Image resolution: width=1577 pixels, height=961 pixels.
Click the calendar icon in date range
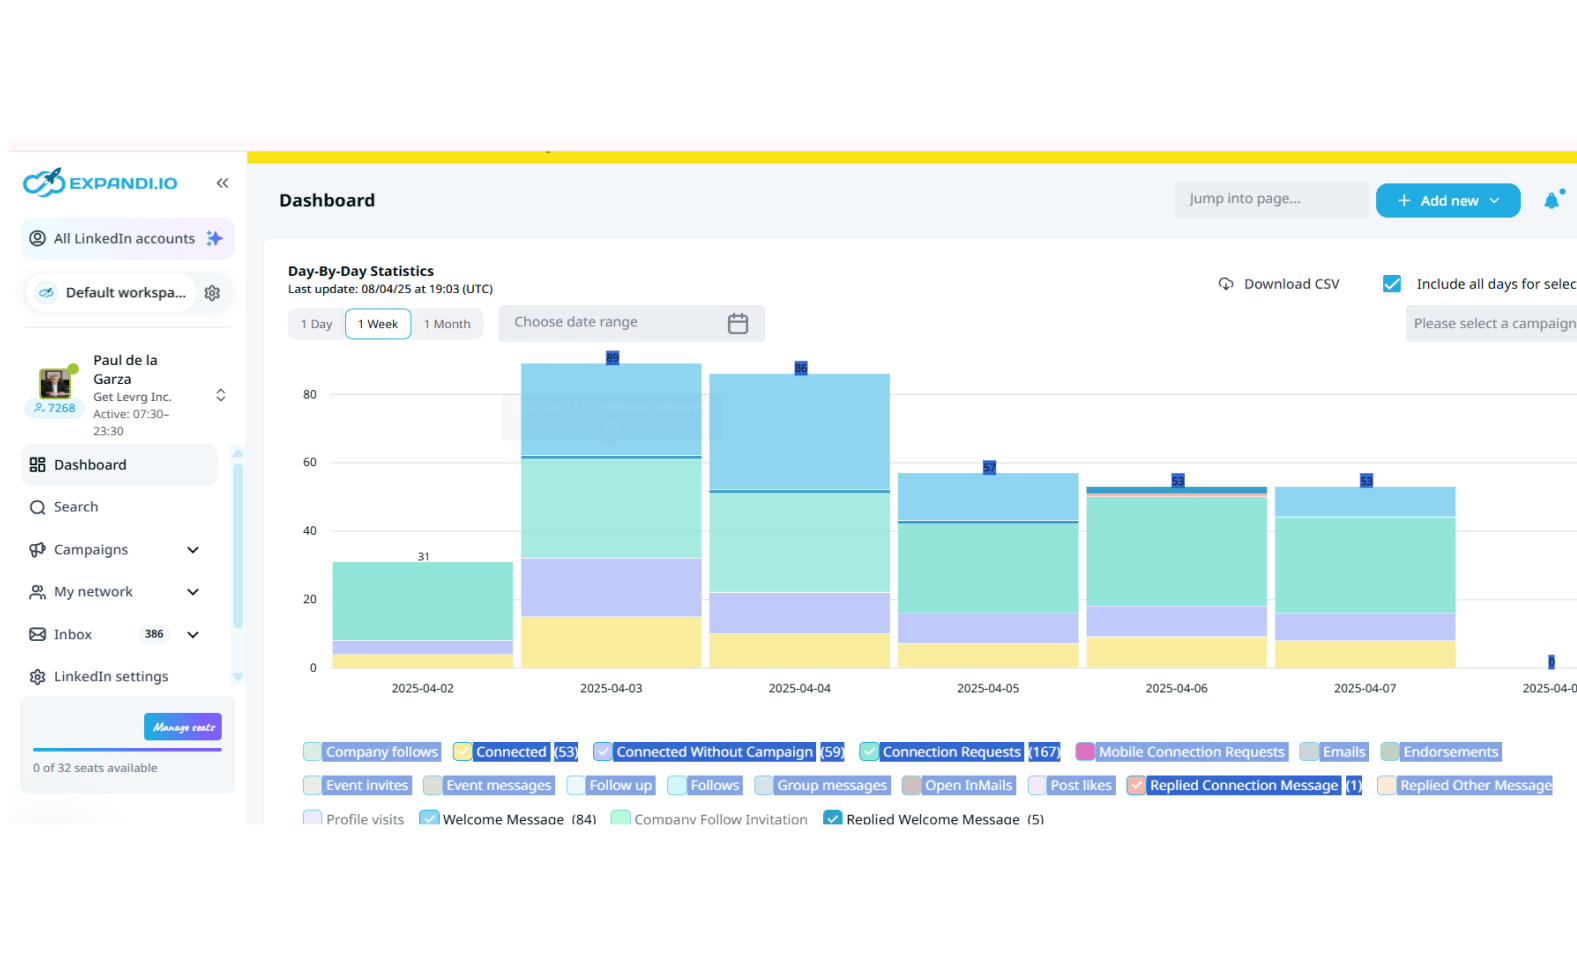coord(737,323)
